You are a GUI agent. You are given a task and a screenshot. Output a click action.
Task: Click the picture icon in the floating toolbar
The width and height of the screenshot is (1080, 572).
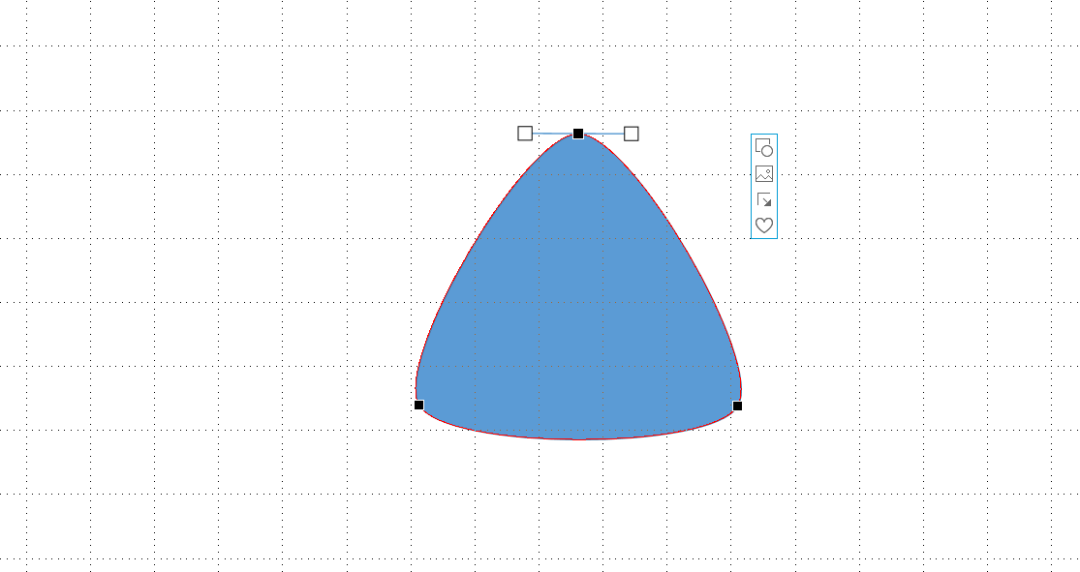[764, 174]
